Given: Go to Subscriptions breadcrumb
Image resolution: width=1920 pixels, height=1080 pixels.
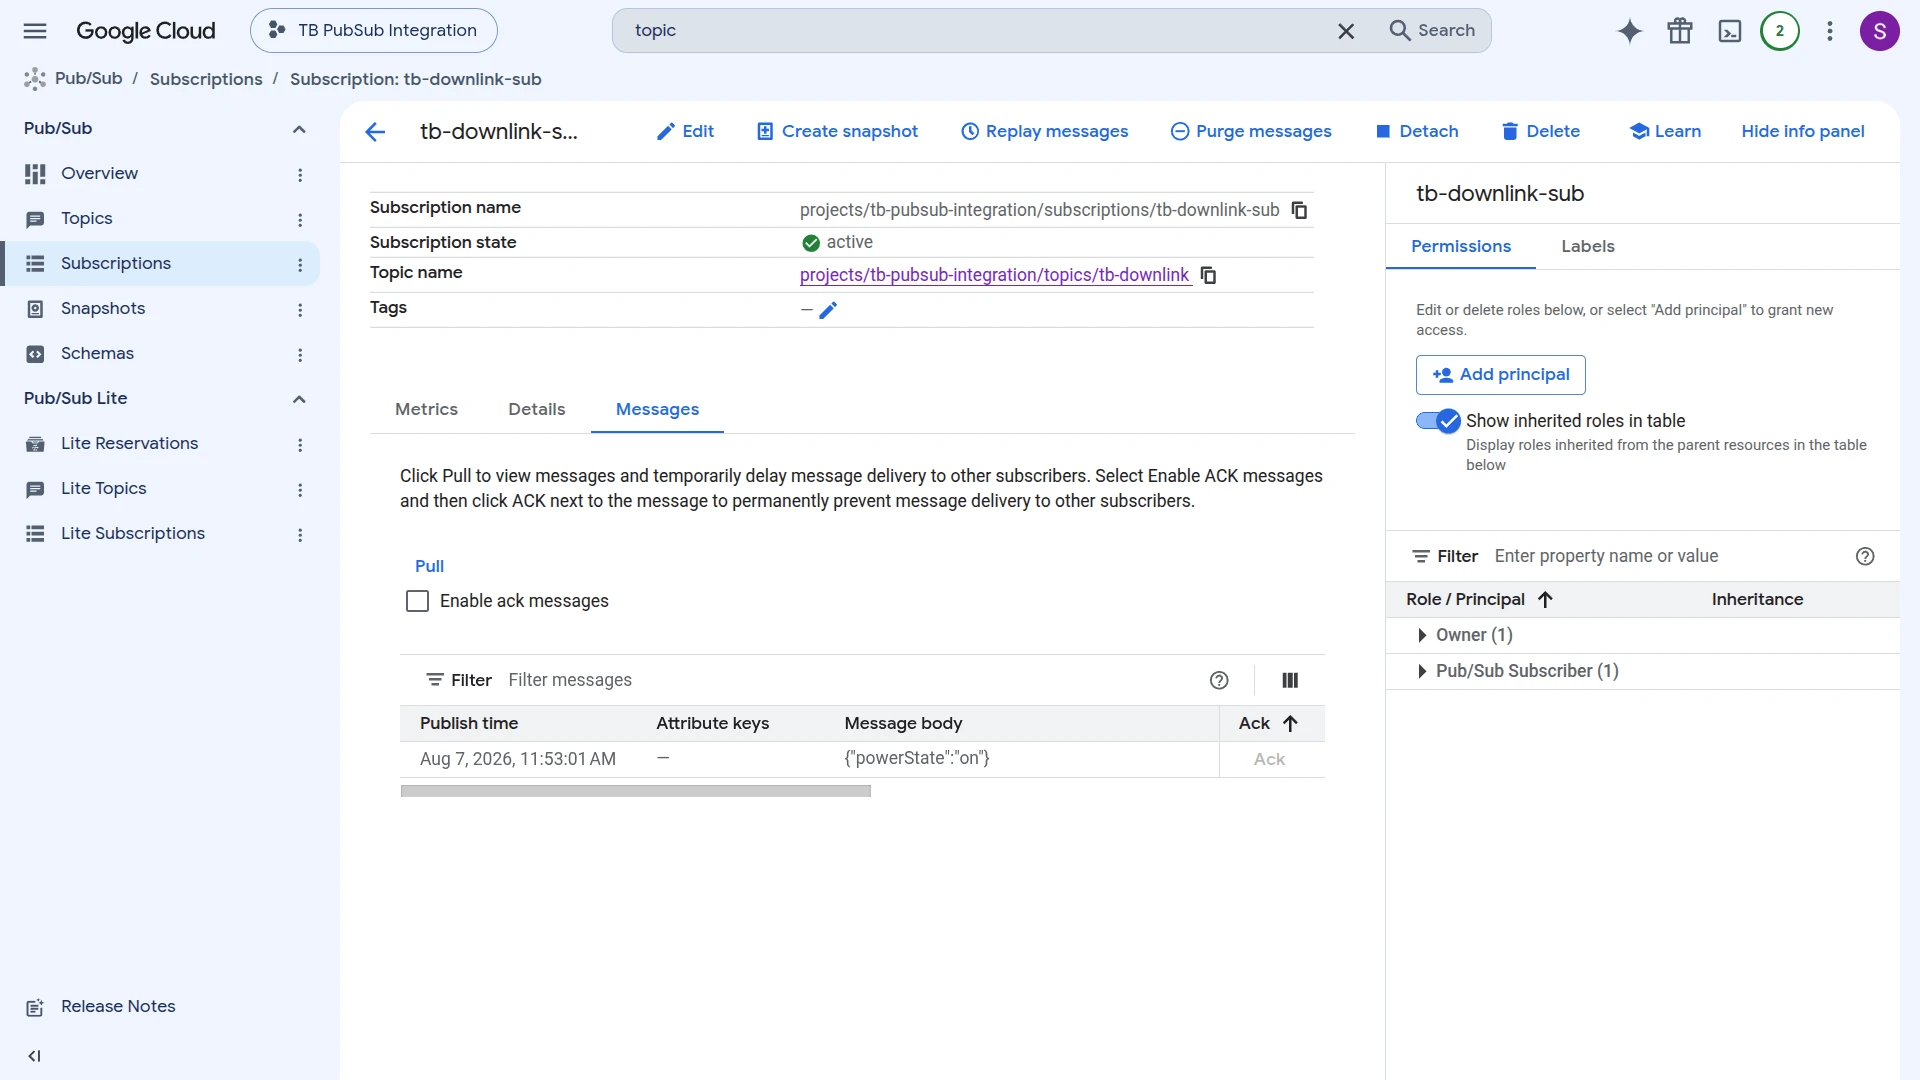Looking at the screenshot, I should 206,79.
